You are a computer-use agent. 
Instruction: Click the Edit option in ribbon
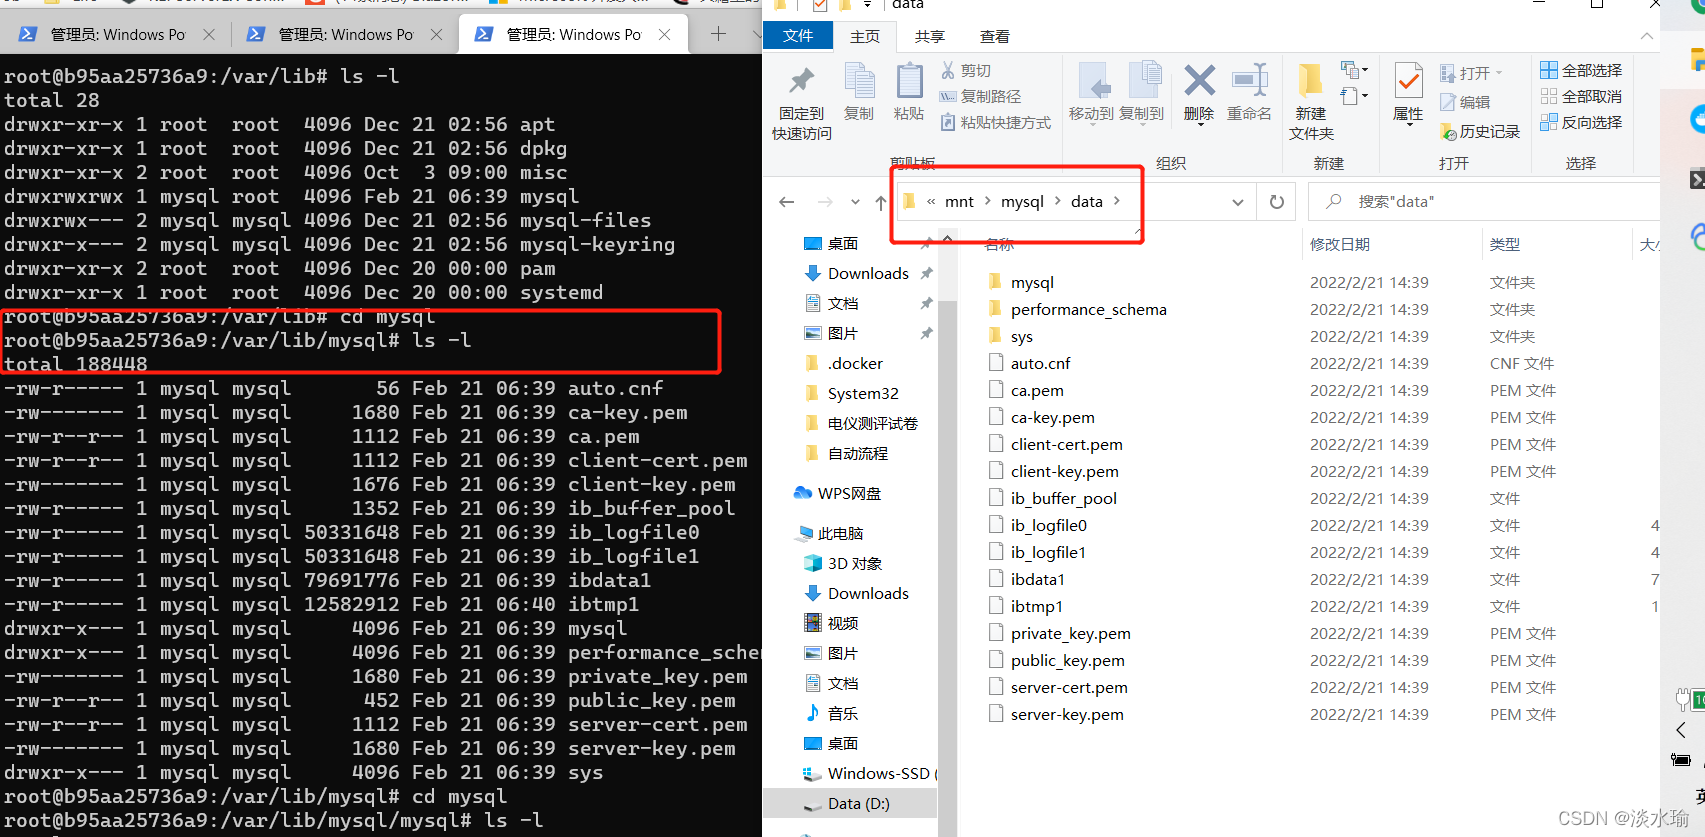[x=1466, y=102]
